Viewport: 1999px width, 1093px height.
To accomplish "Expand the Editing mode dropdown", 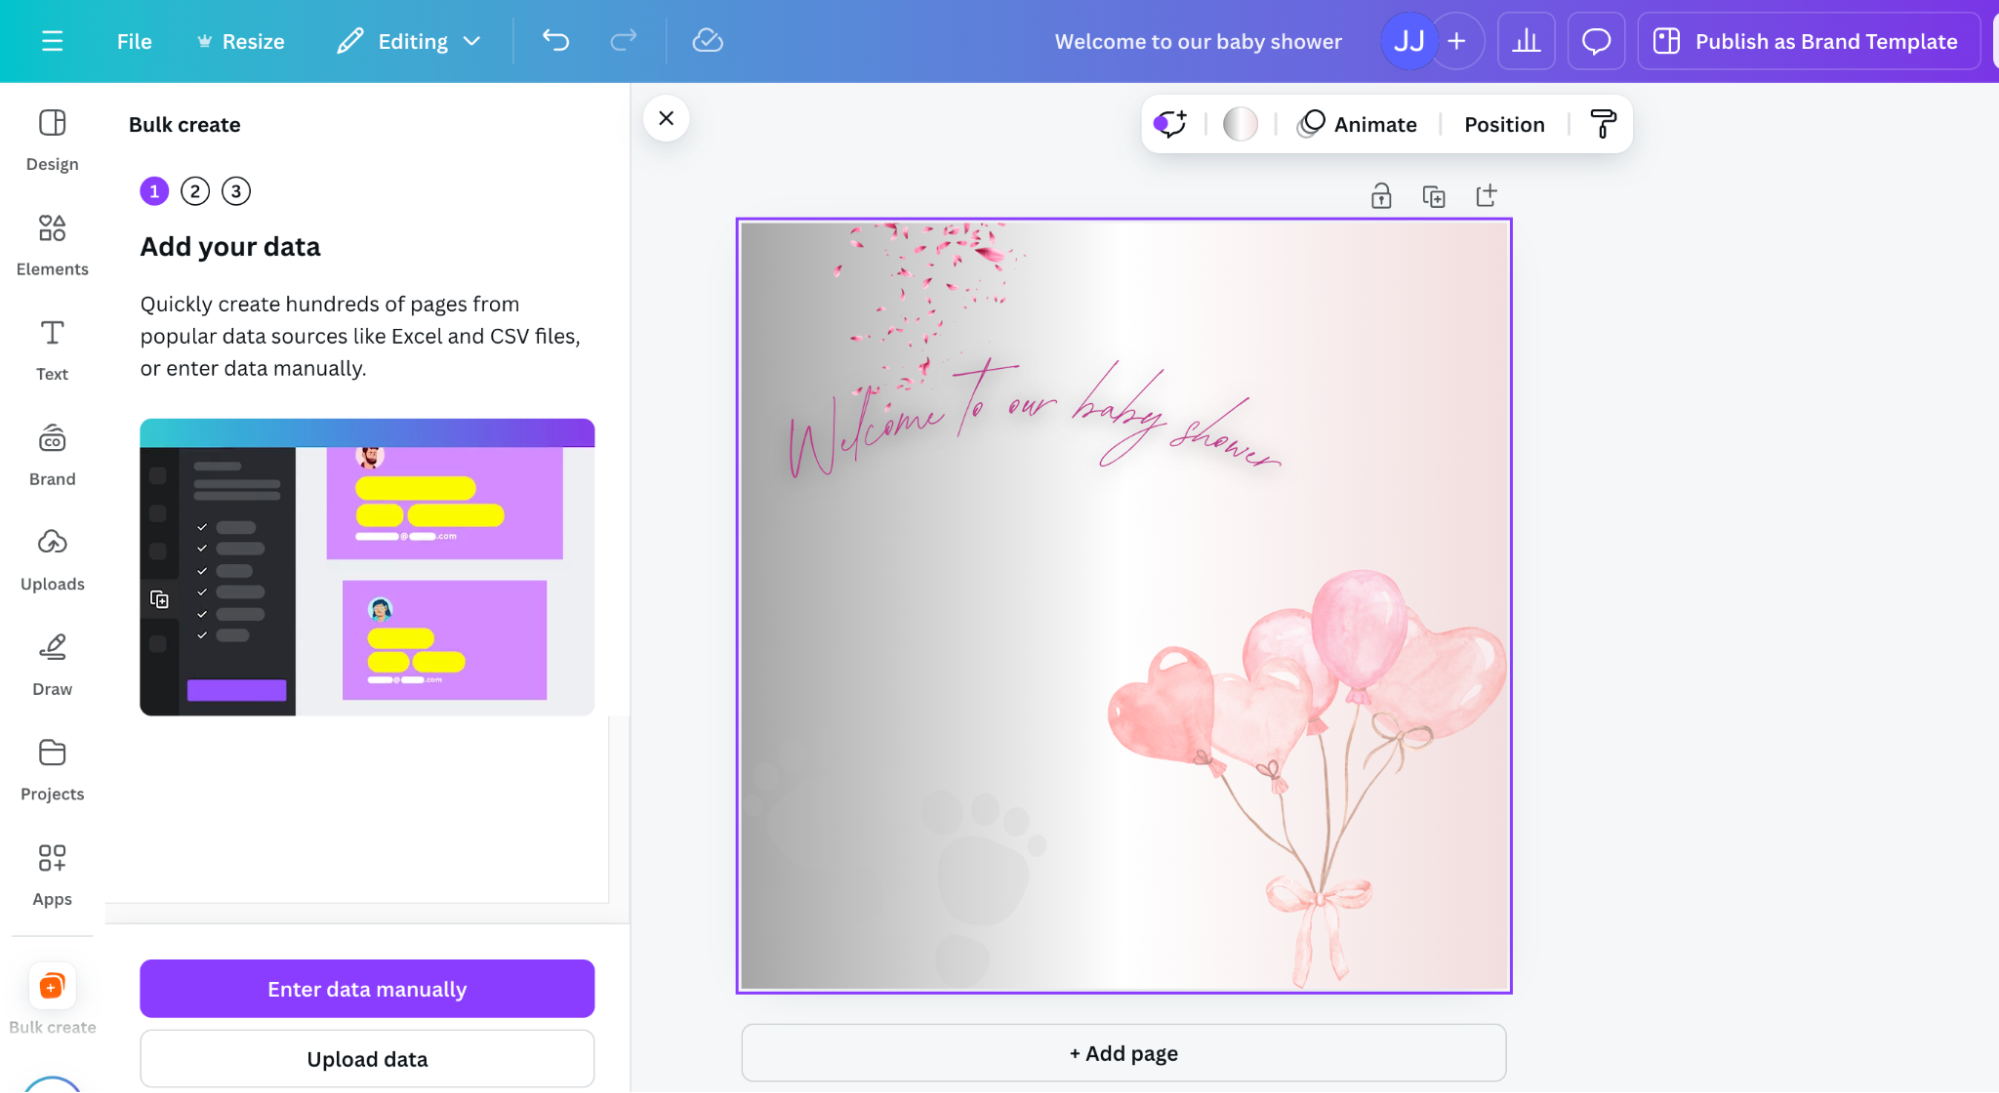I will click(x=409, y=41).
